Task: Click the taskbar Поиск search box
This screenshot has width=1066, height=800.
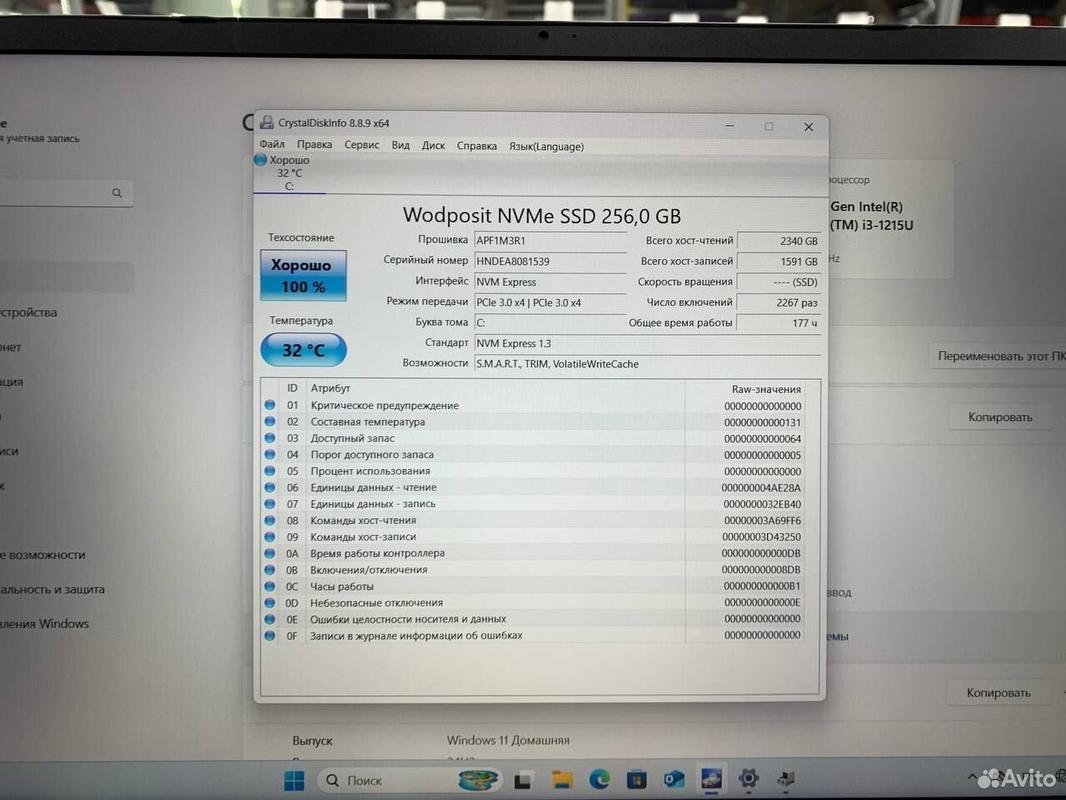Action: point(409,780)
